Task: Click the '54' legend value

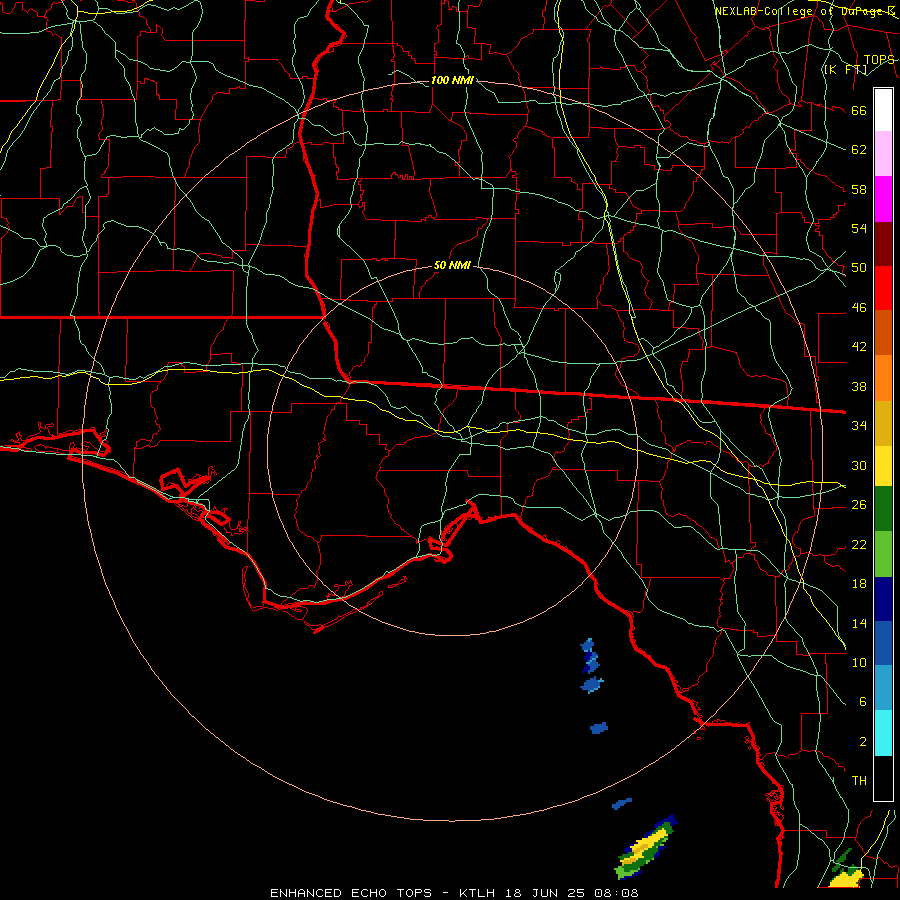Action: tap(859, 228)
